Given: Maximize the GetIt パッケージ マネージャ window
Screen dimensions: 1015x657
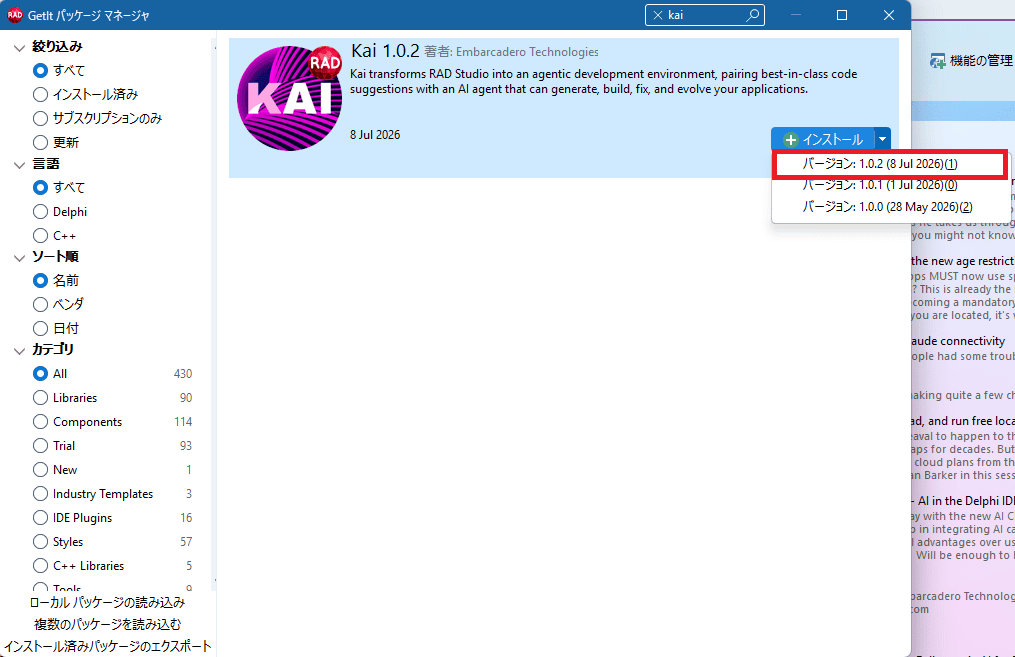Looking at the screenshot, I should tap(842, 15).
